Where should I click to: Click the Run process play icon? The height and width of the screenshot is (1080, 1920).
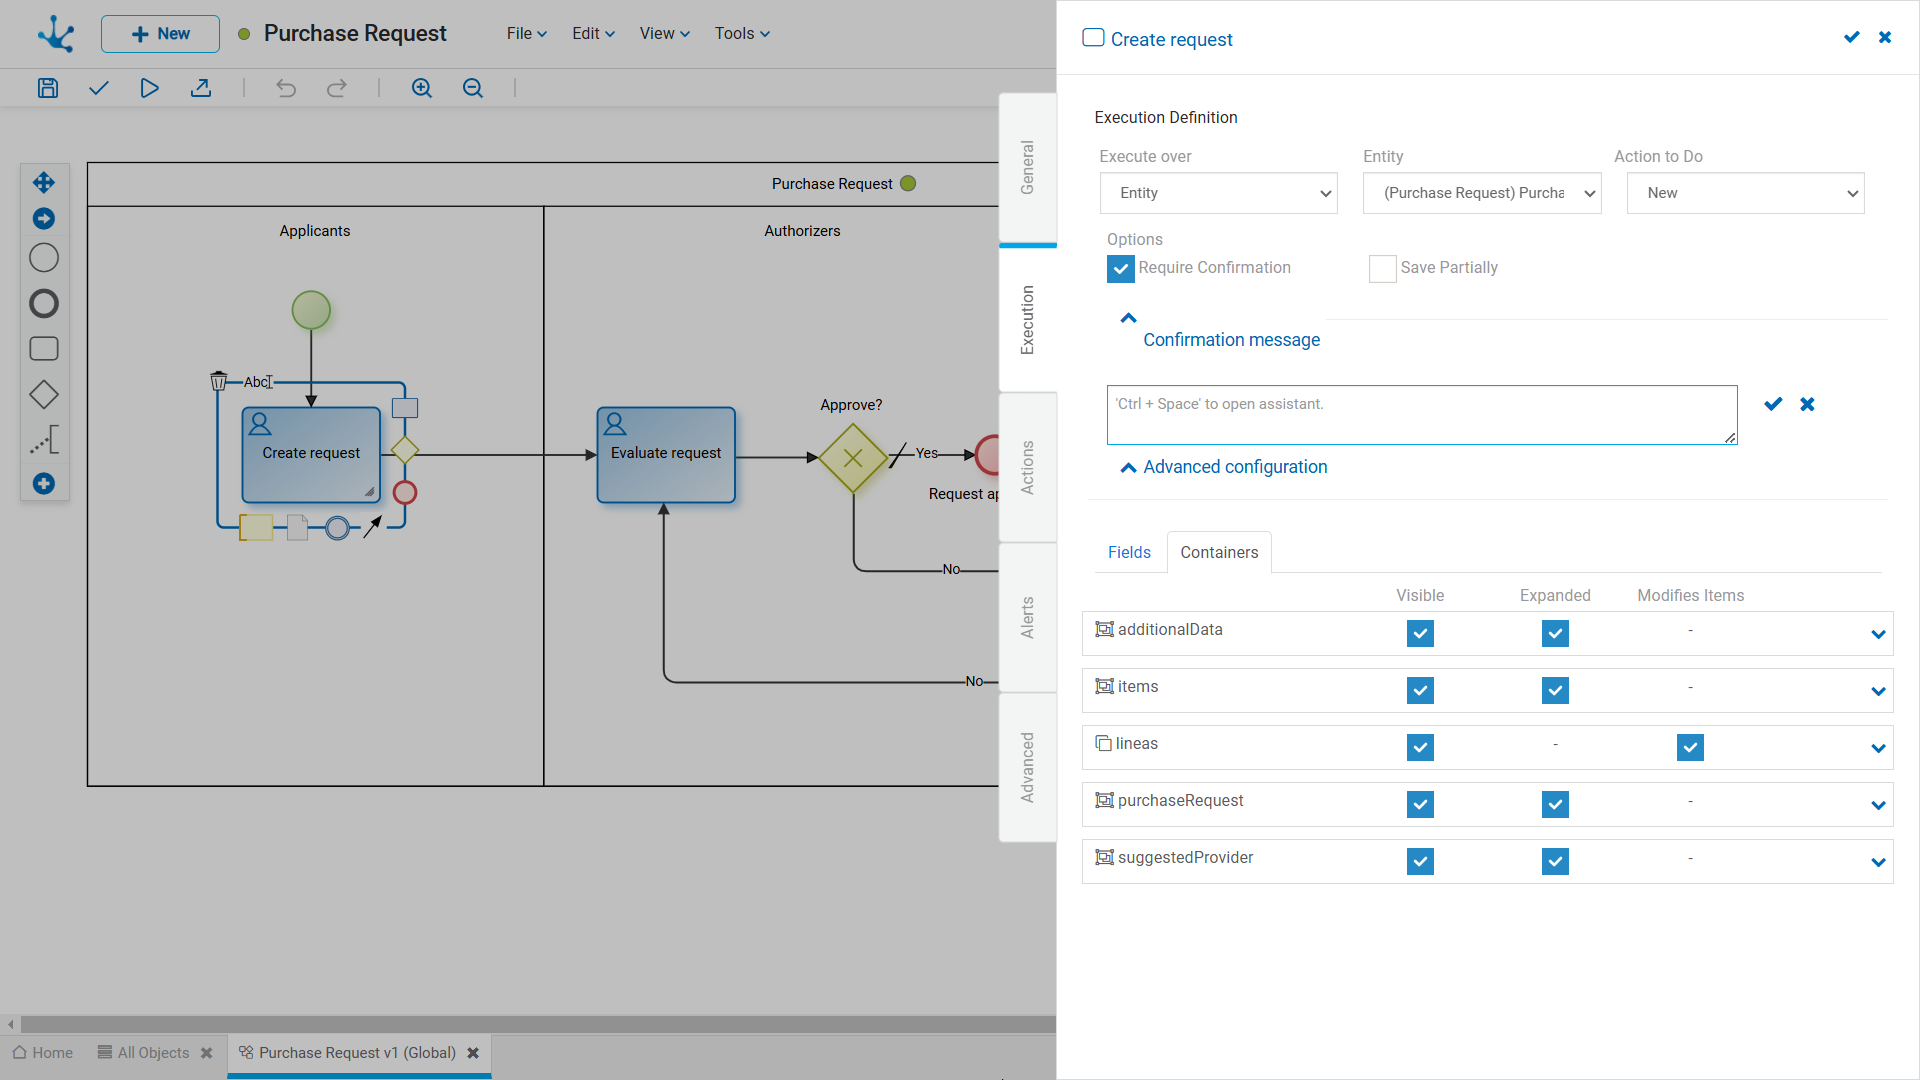coord(149,88)
